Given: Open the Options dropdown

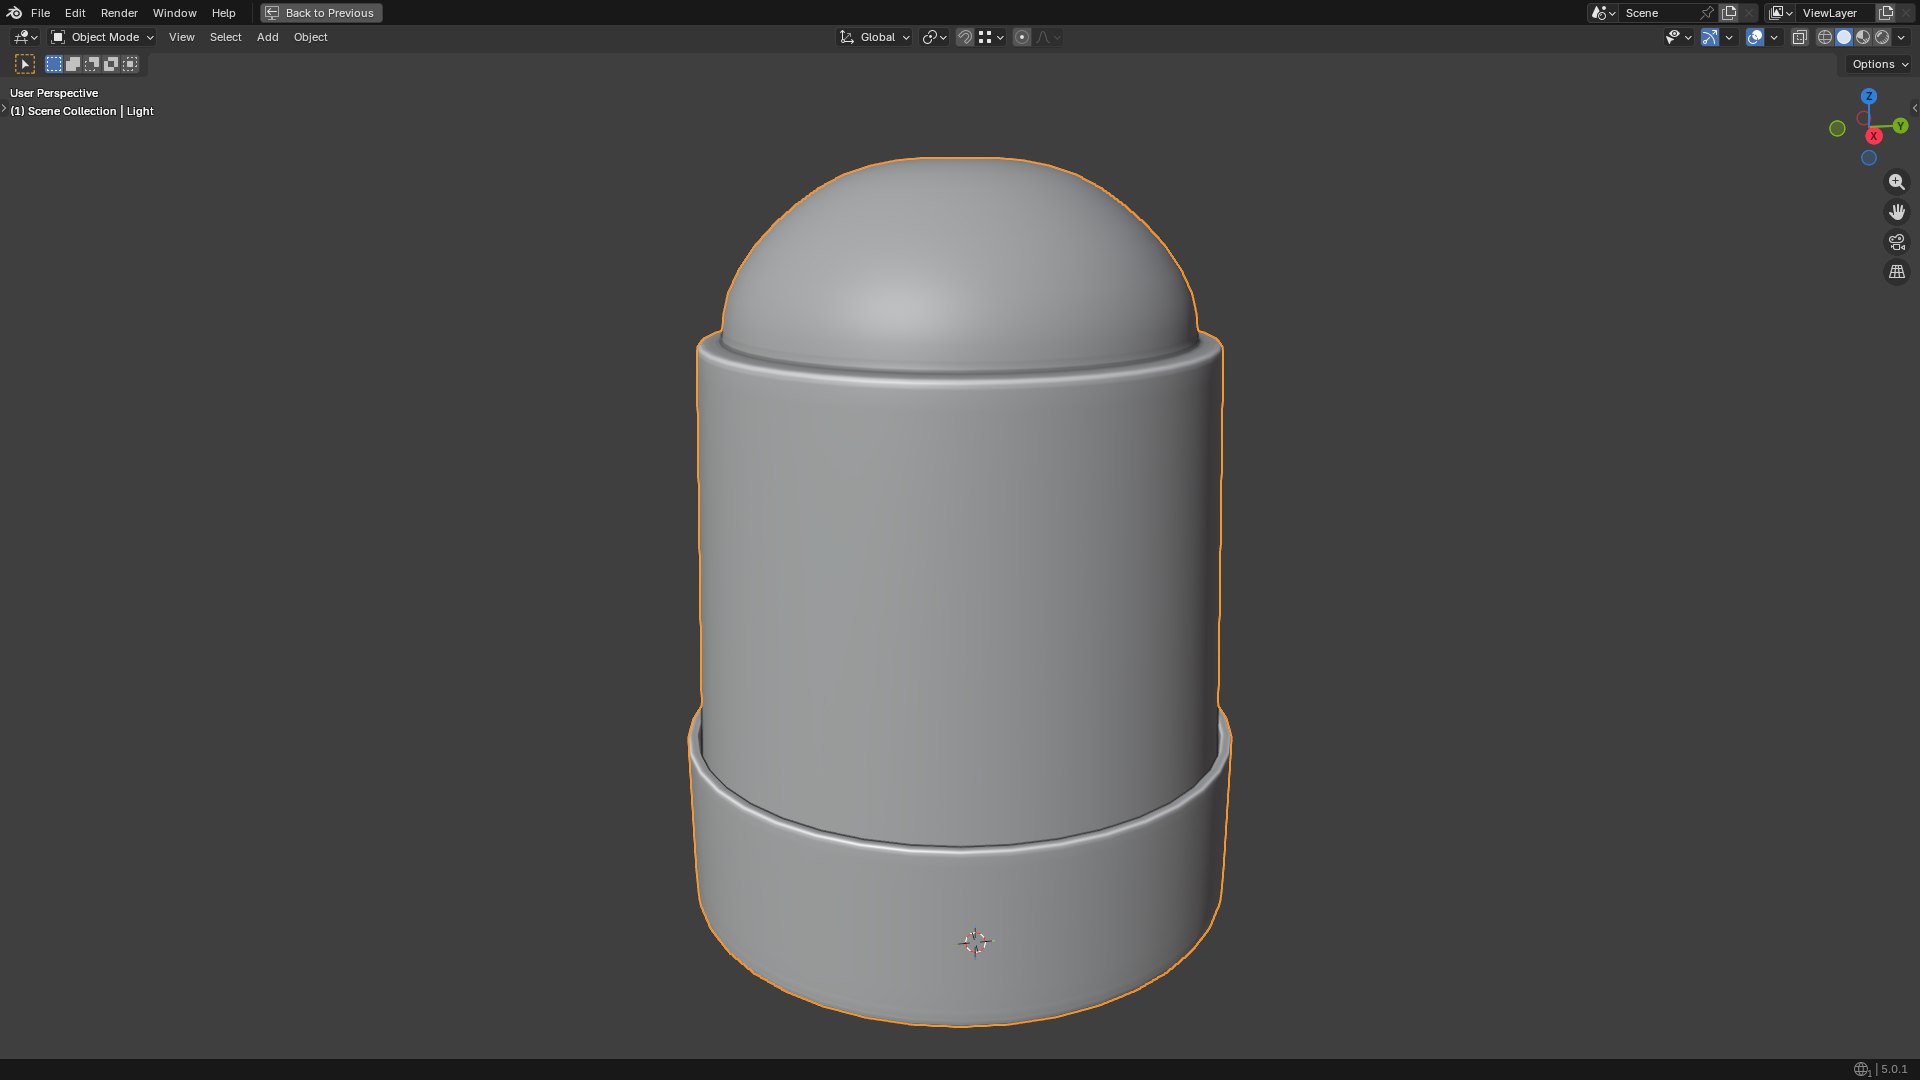Looking at the screenshot, I should 1879,64.
